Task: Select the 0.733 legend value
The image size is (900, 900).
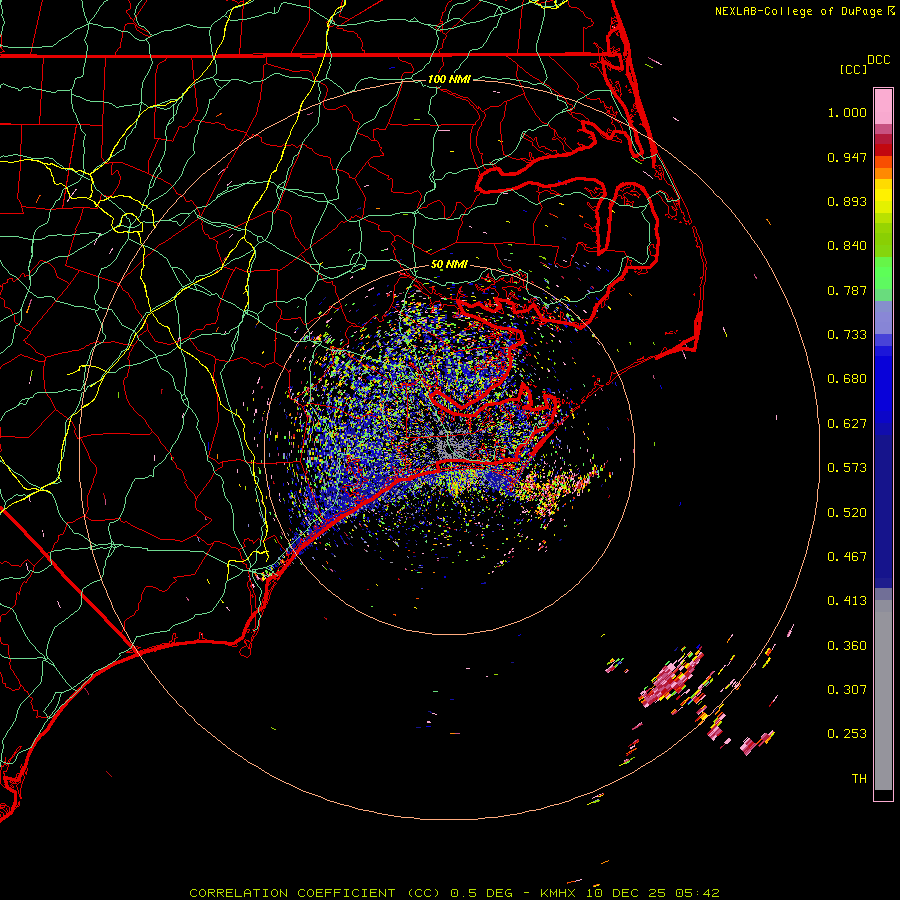Action: [847, 335]
